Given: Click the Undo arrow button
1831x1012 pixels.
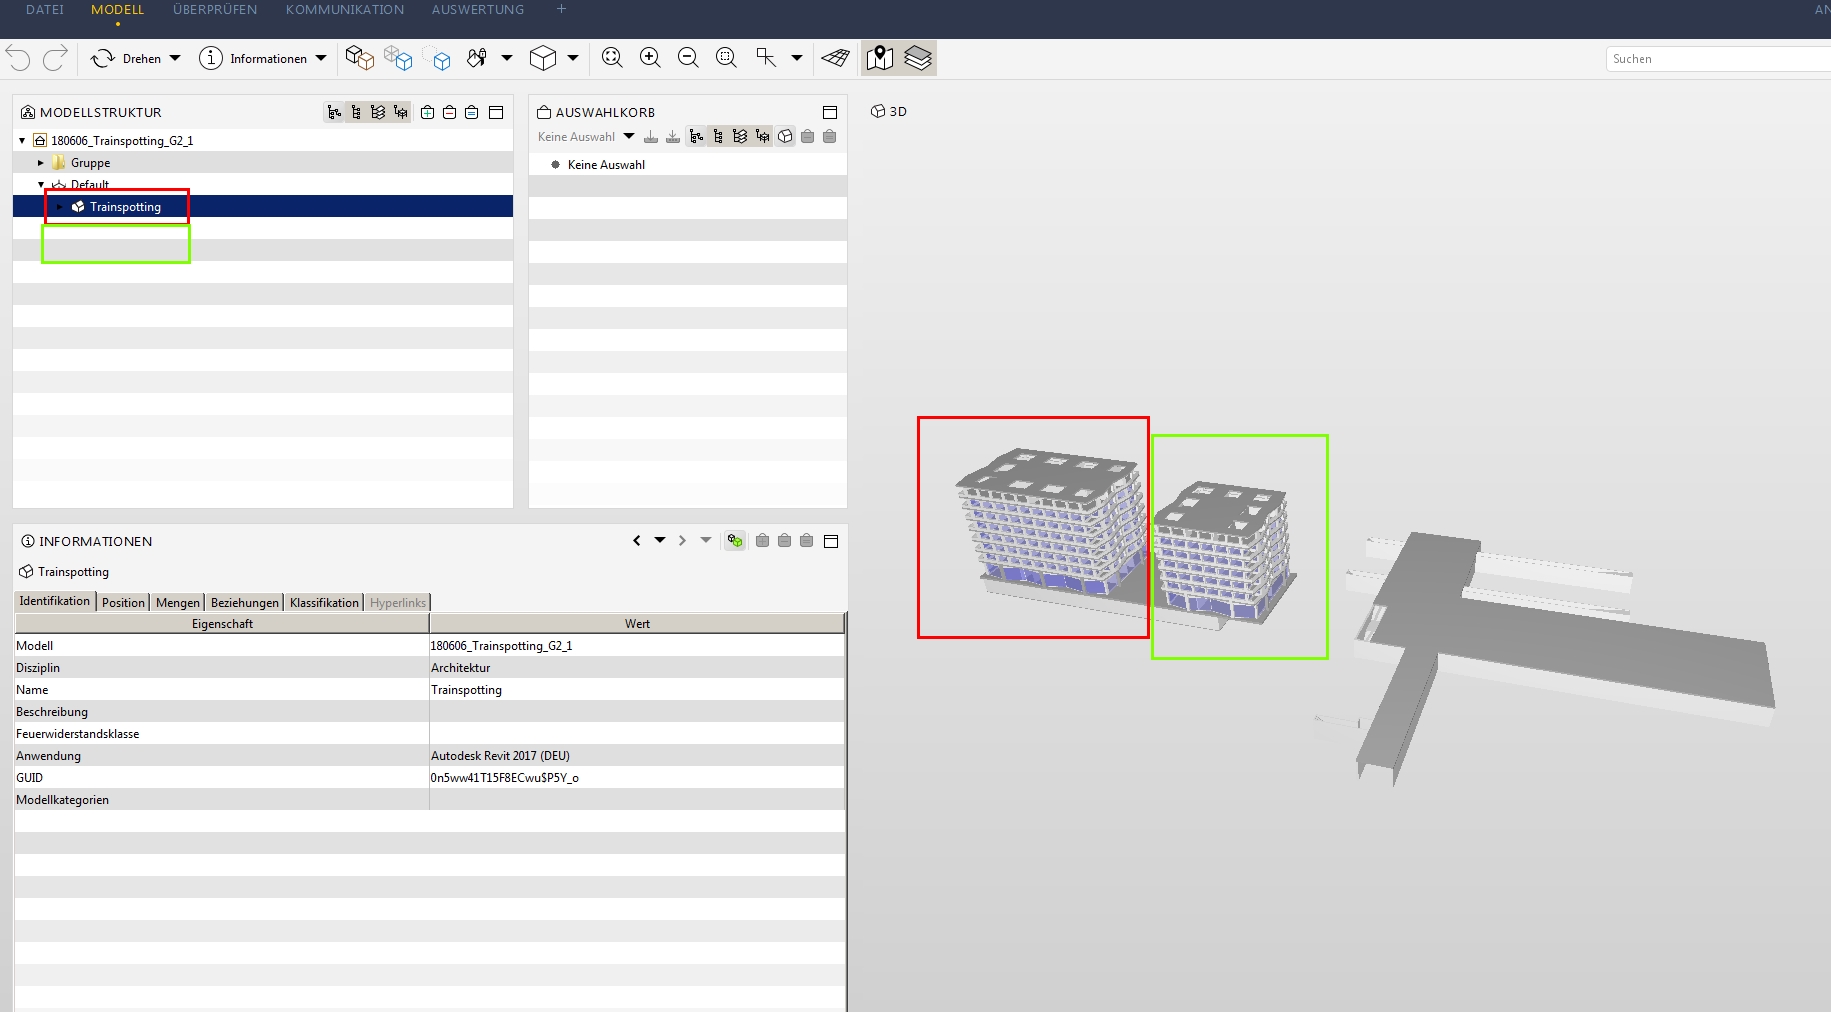Looking at the screenshot, I should tap(17, 58).
